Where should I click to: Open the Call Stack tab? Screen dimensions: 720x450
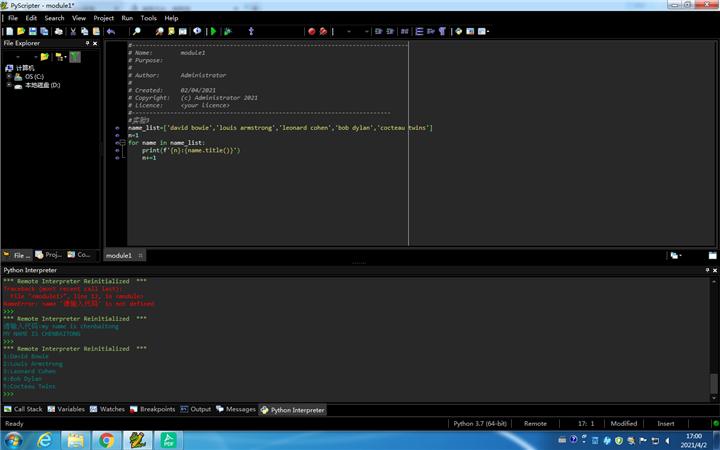point(23,409)
